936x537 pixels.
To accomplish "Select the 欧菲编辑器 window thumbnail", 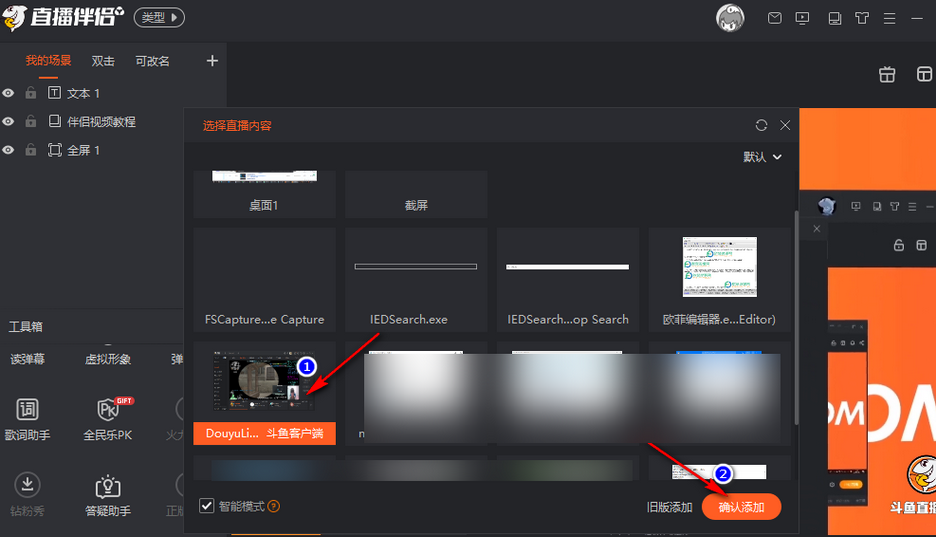I will coord(719,280).
